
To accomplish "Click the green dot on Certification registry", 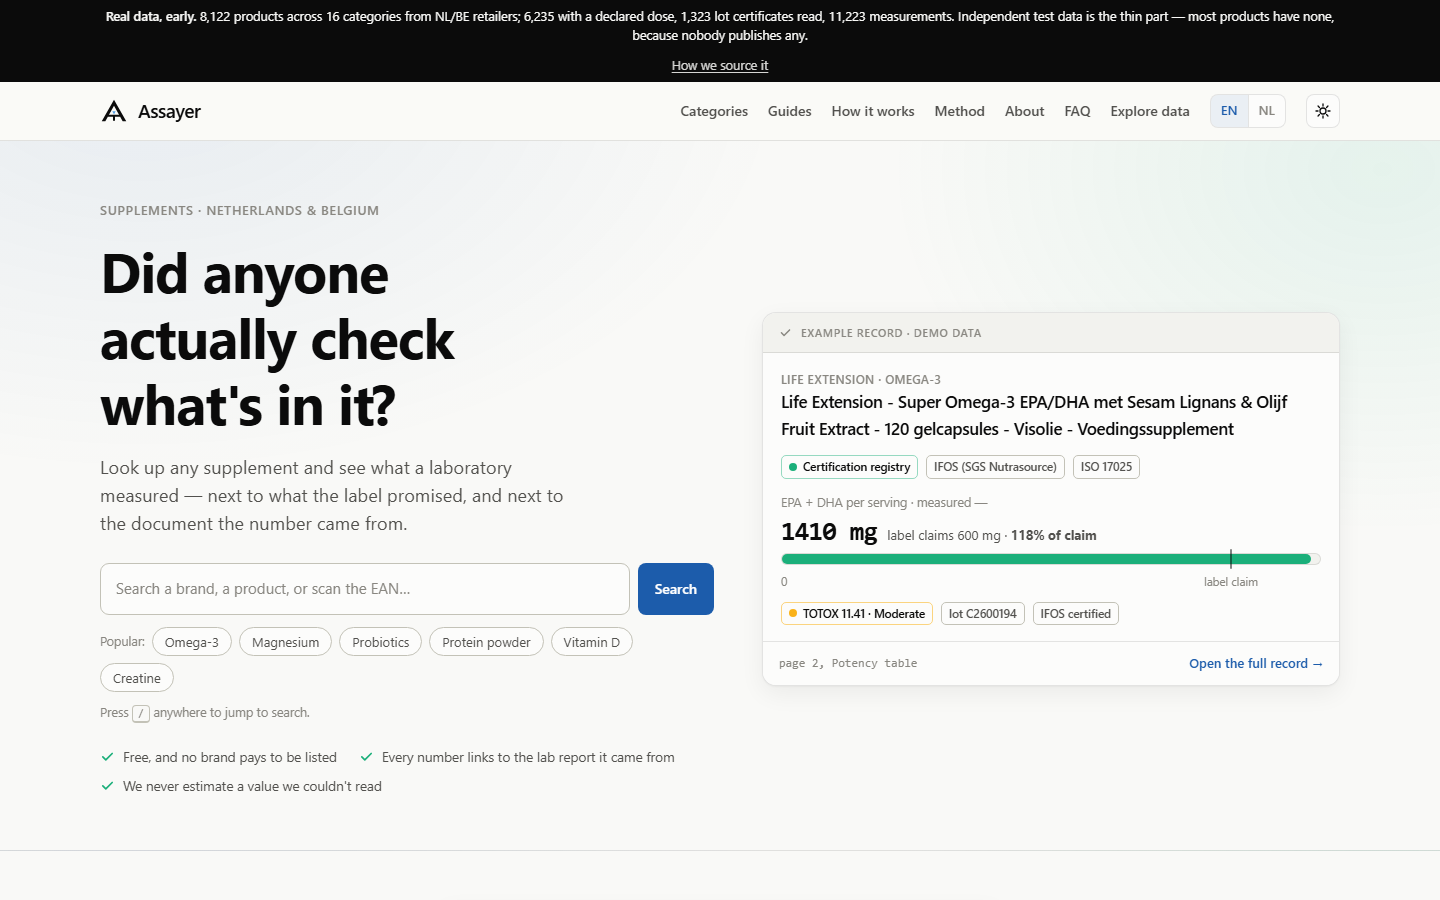I will coord(793,467).
